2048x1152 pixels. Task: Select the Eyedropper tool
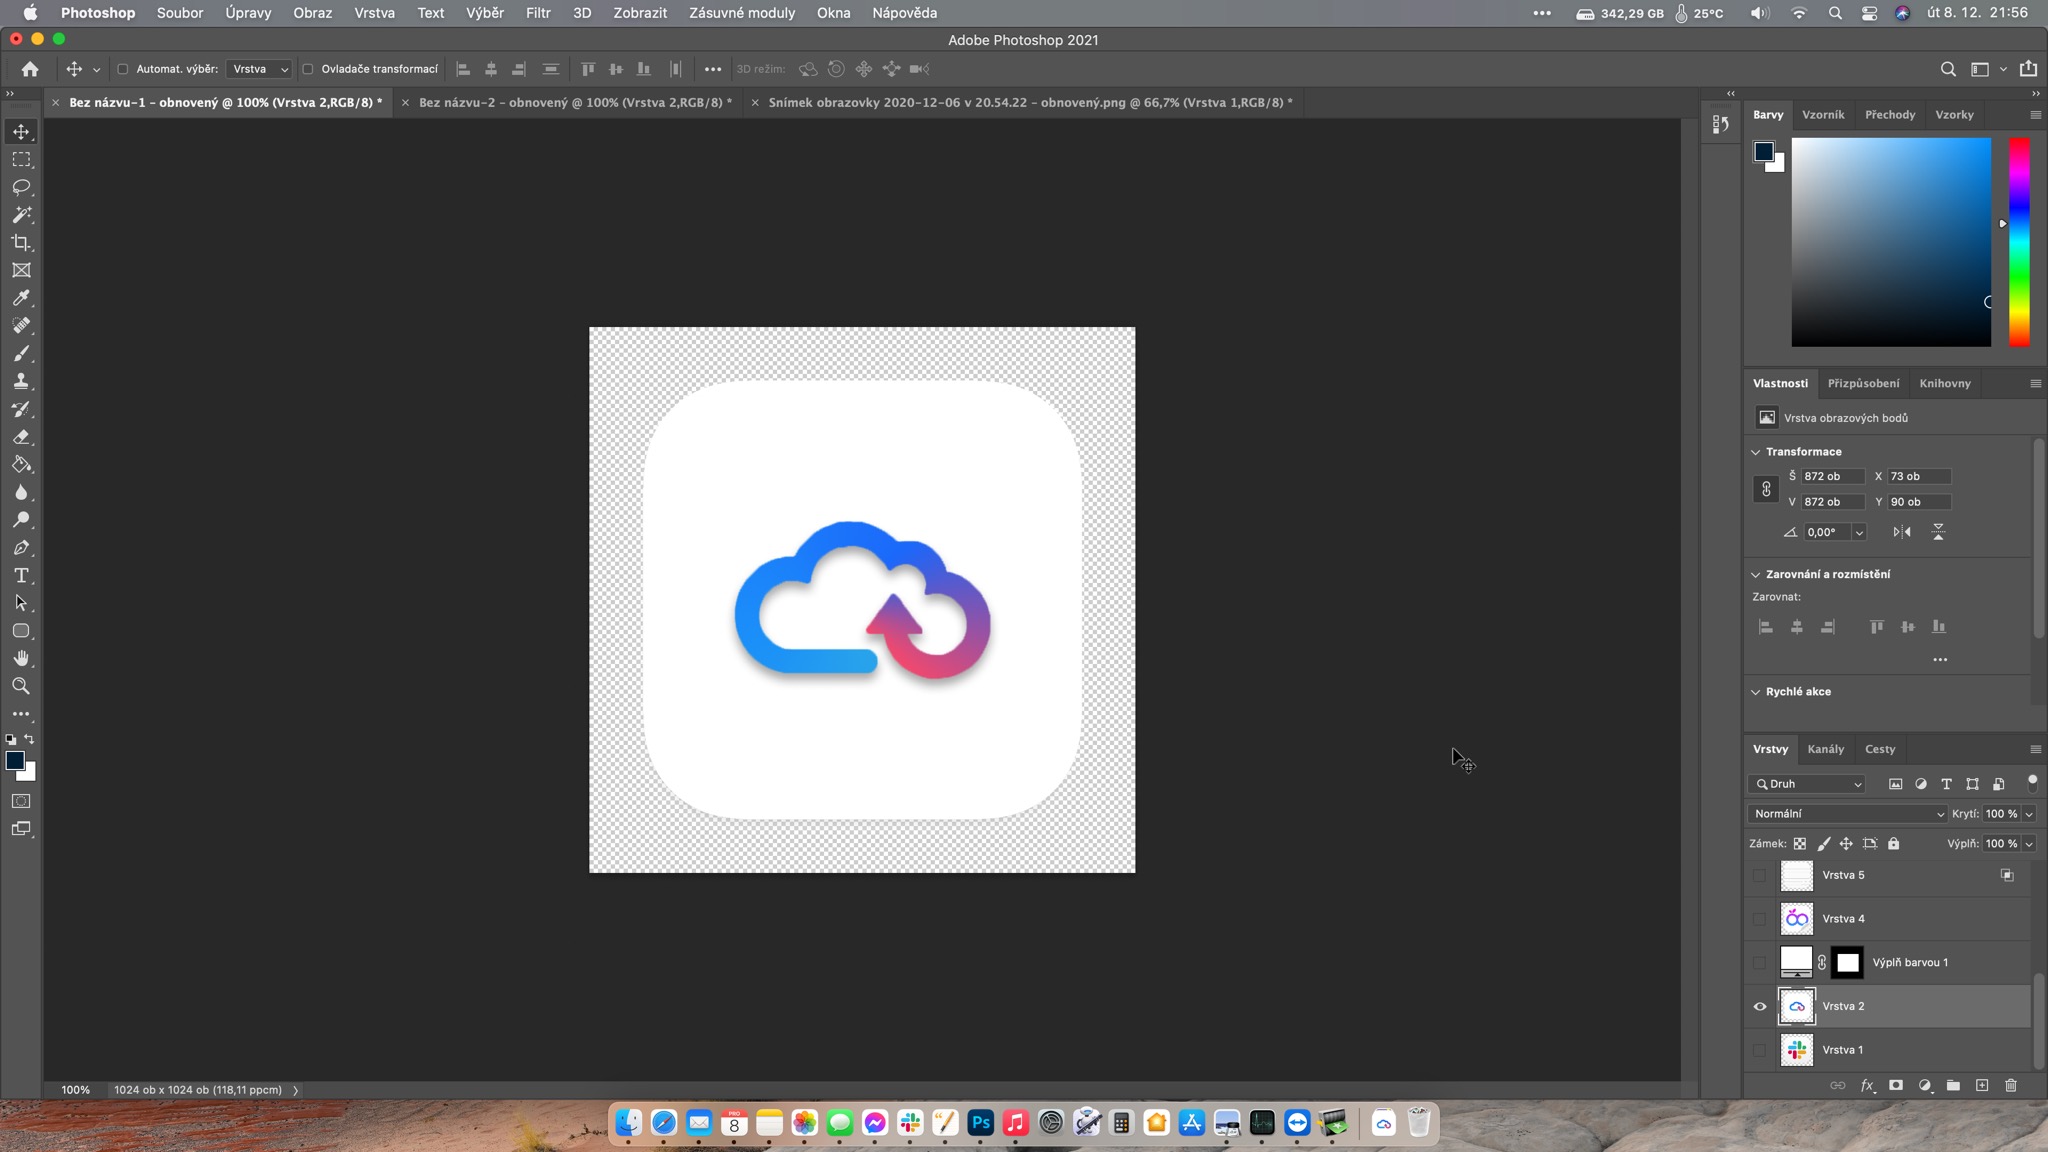(x=21, y=298)
